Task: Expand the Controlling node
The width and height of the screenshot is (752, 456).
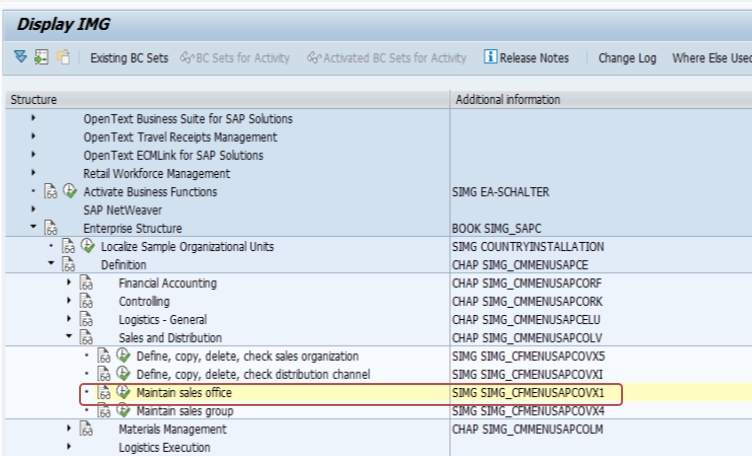Action: pos(69,300)
